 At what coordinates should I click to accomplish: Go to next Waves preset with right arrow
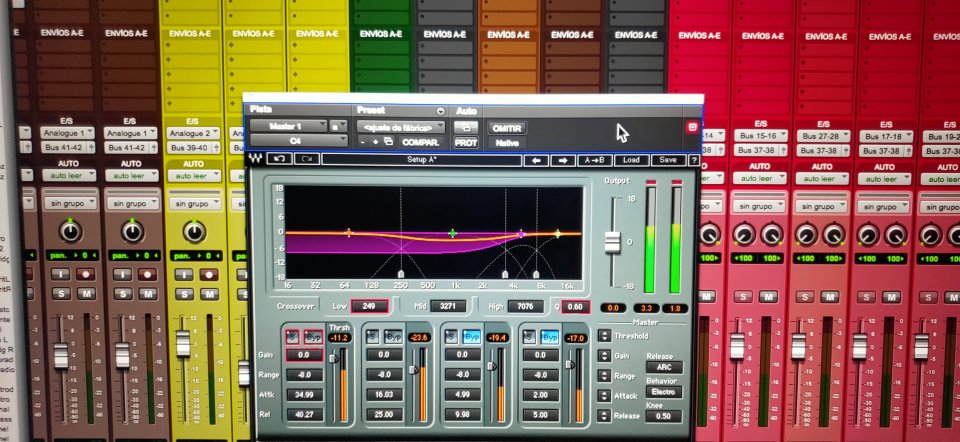(563, 160)
